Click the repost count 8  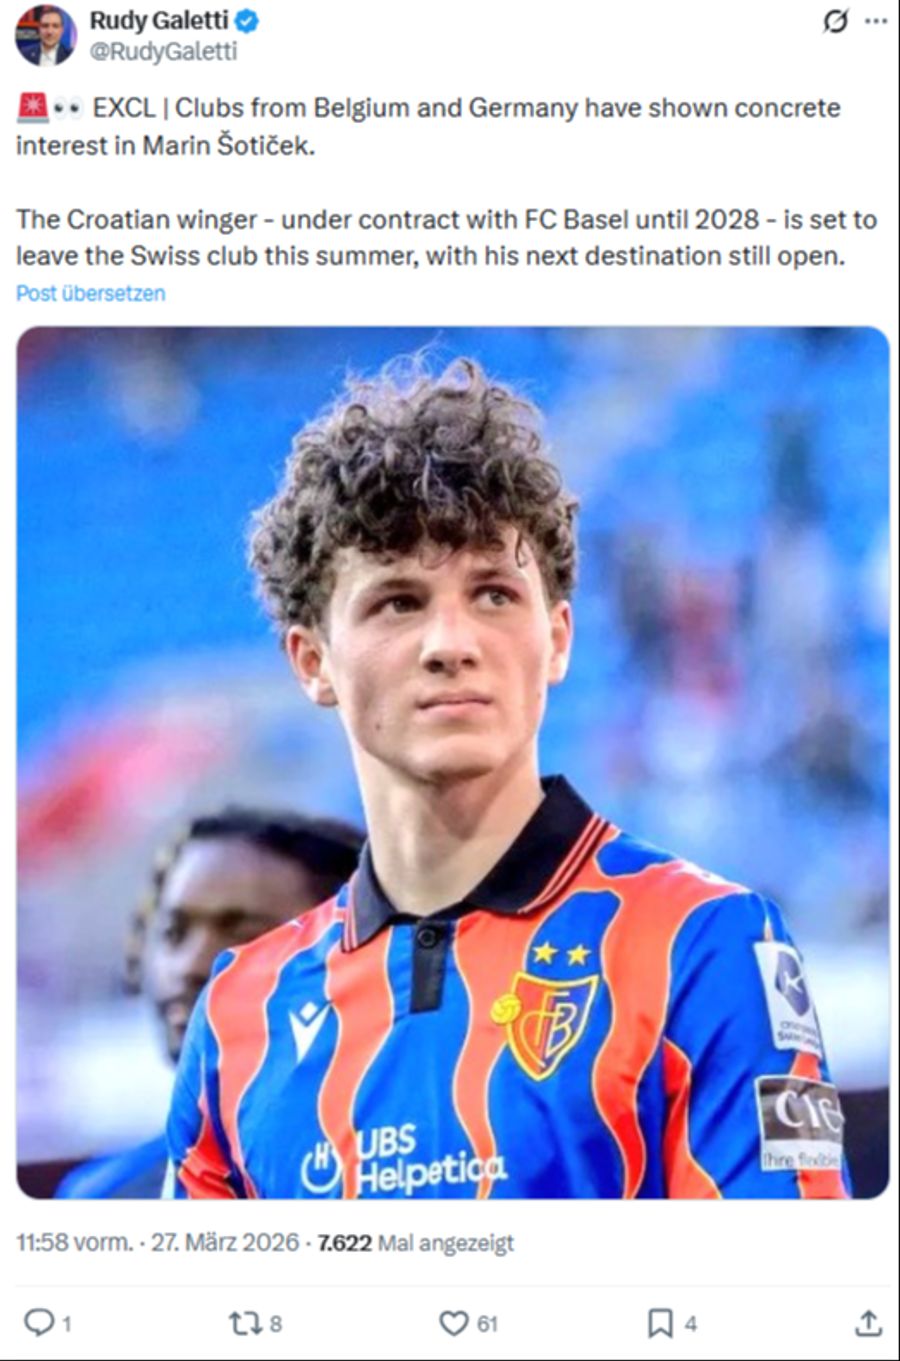276,1324
